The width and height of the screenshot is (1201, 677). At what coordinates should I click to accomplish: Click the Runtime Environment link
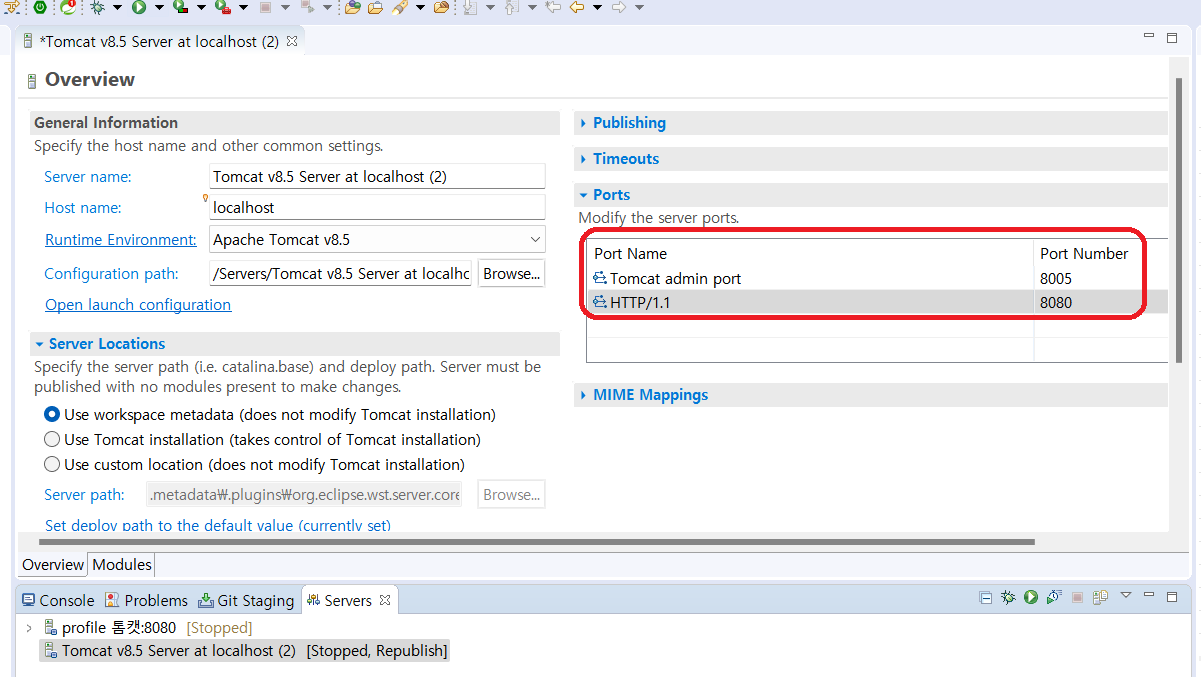pyautogui.click(x=121, y=240)
